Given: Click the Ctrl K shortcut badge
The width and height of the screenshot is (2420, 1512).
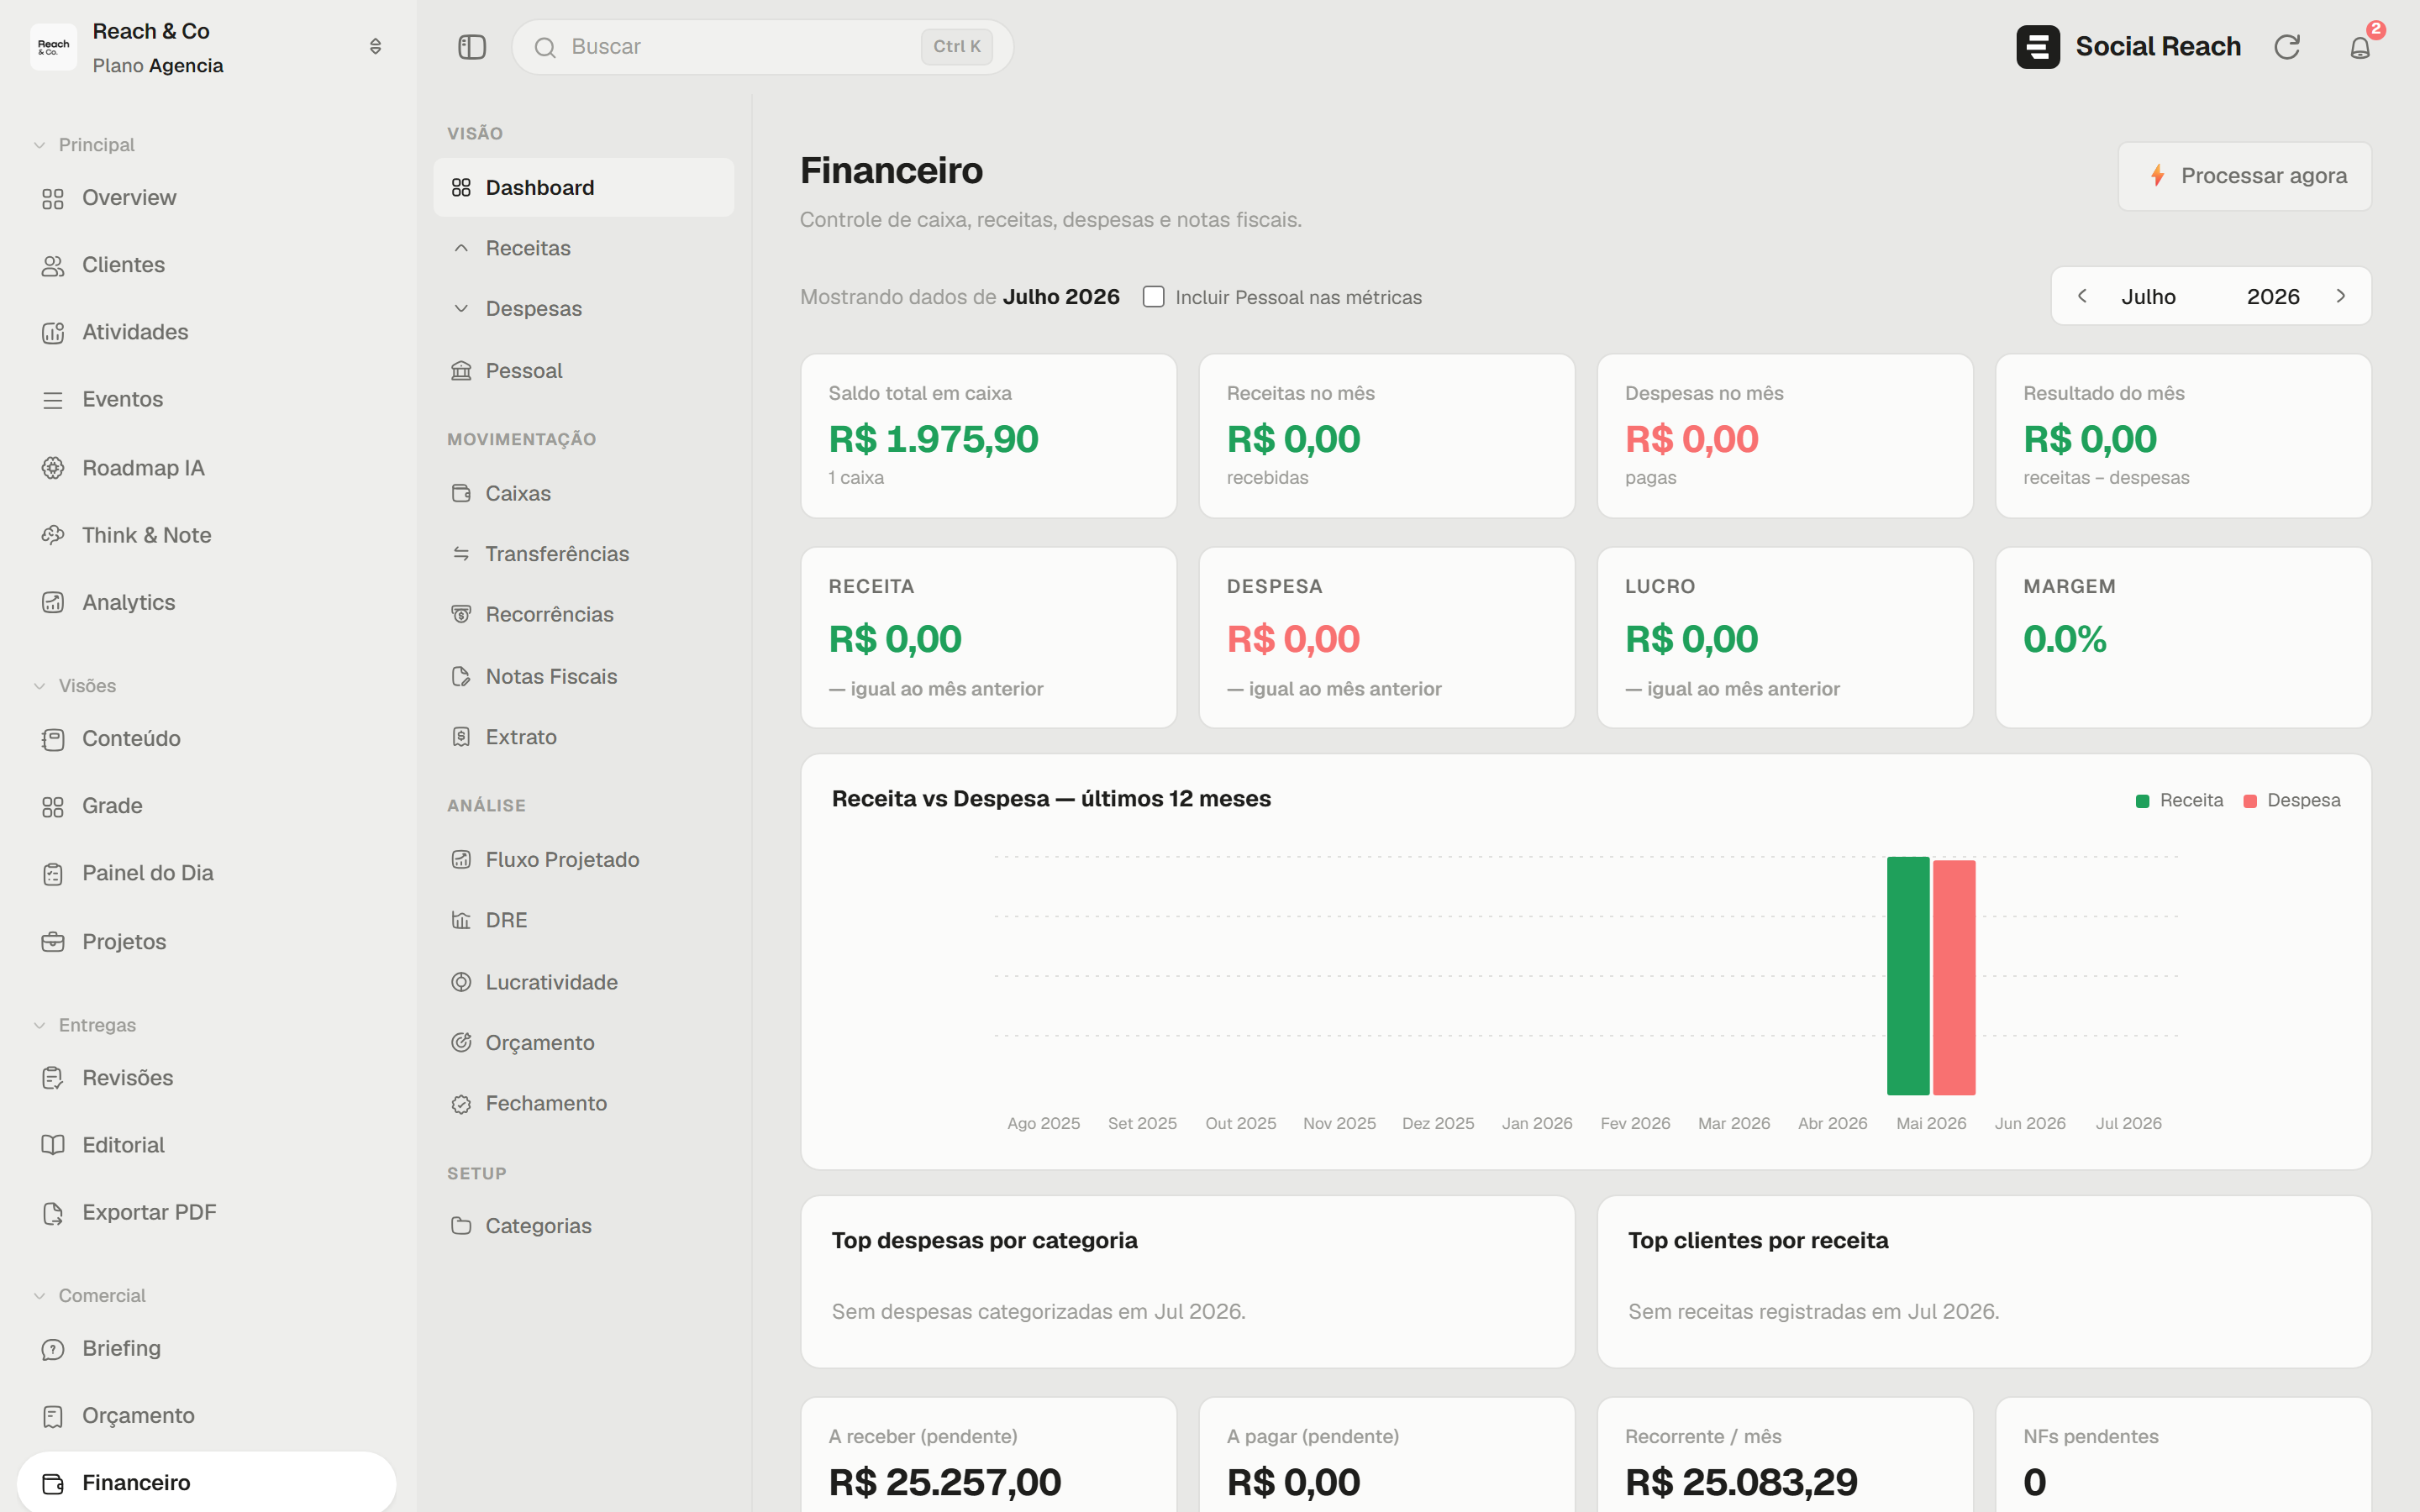Looking at the screenshot, I should tap(957, 47).
